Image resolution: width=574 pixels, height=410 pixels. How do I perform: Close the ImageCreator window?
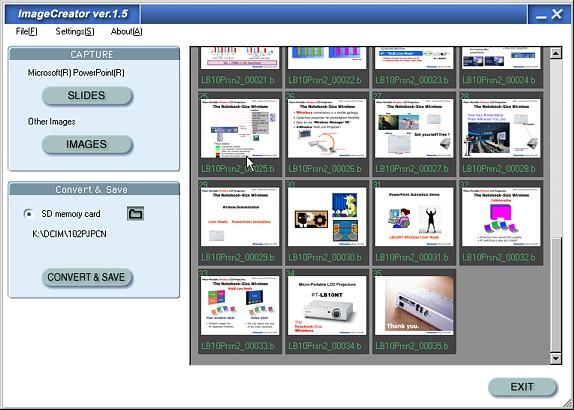[x=557, y=14]
